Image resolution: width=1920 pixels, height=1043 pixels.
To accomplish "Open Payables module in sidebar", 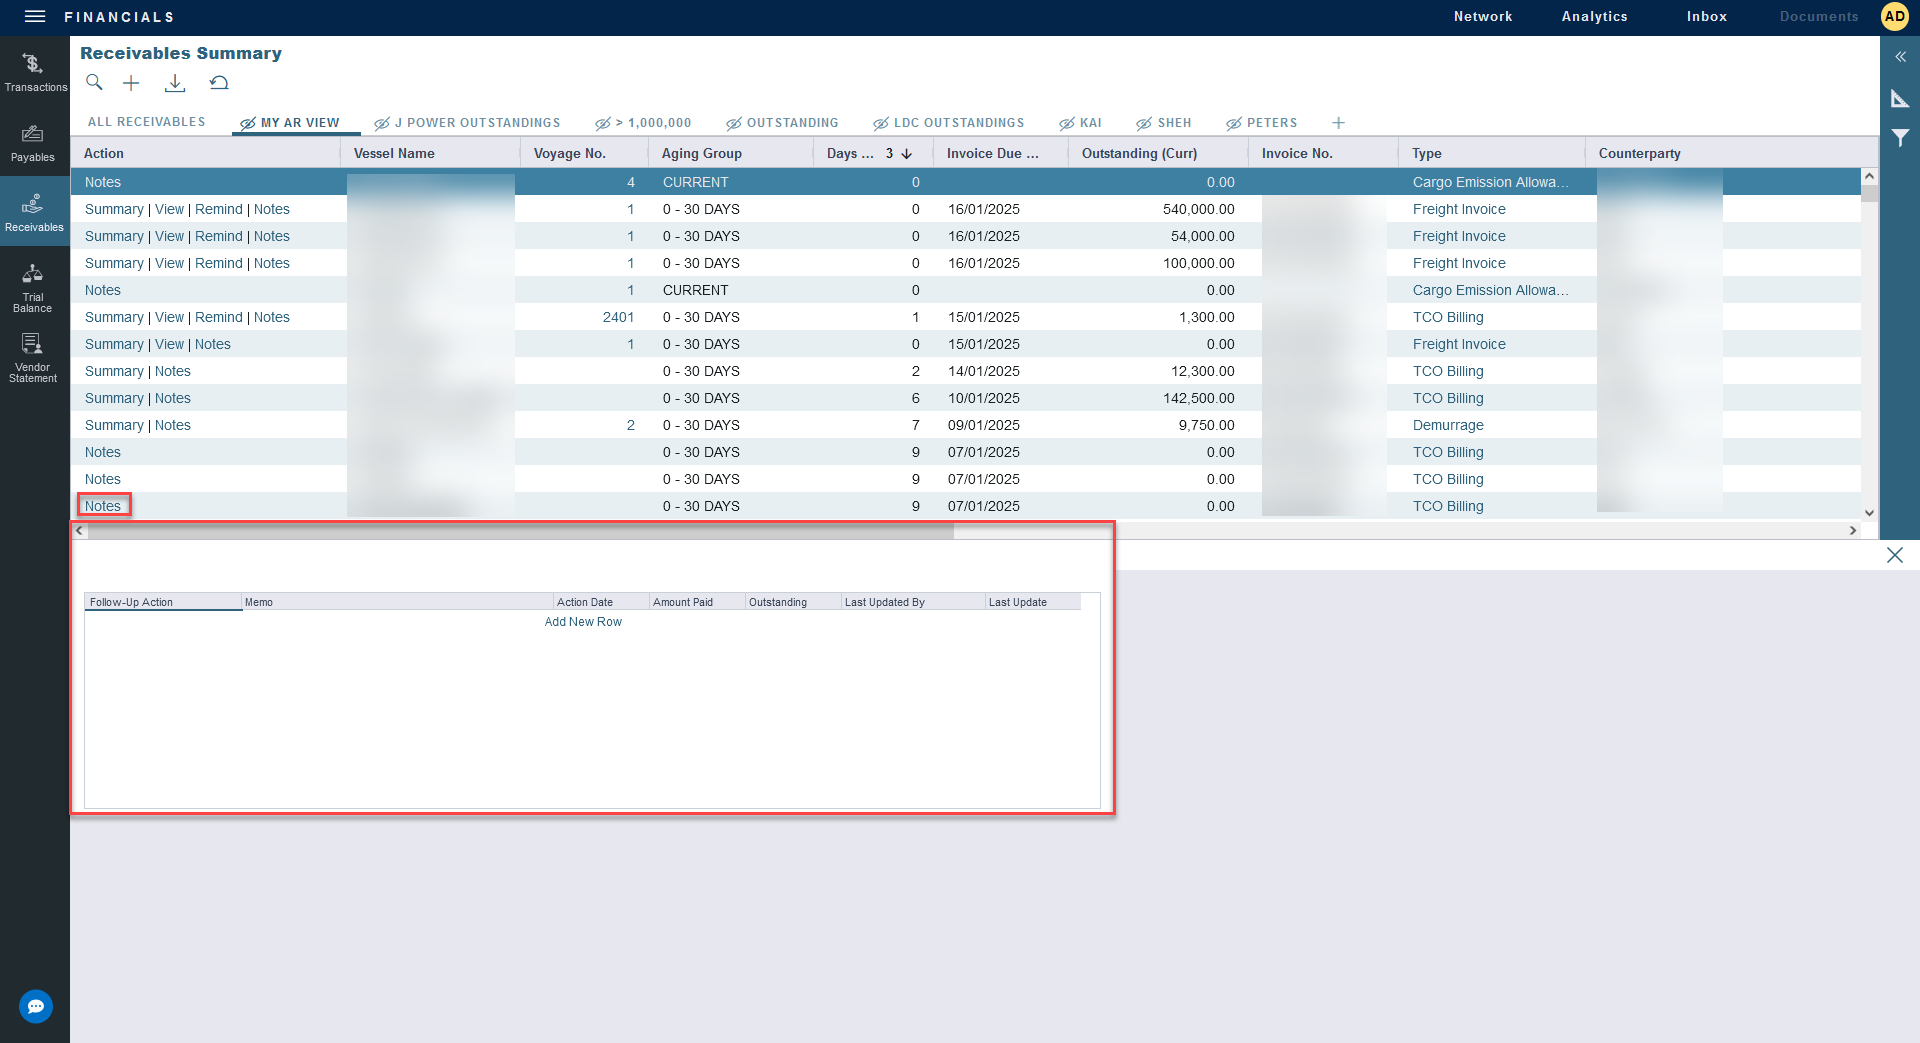I will tap(33, 142).
